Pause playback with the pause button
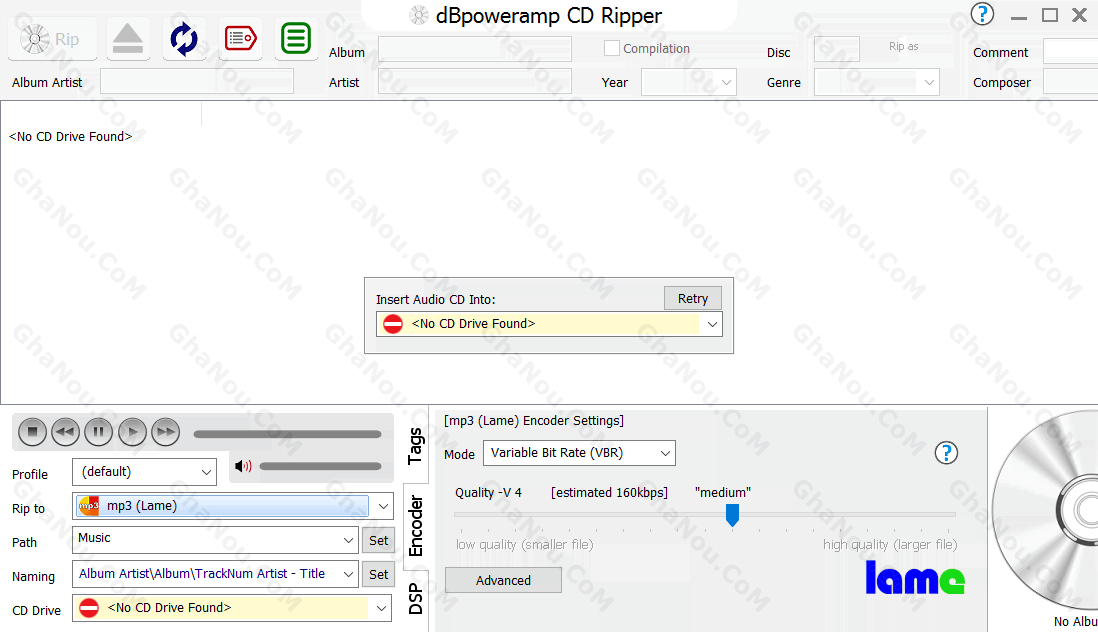The image size is (1098, 632). 99,432
